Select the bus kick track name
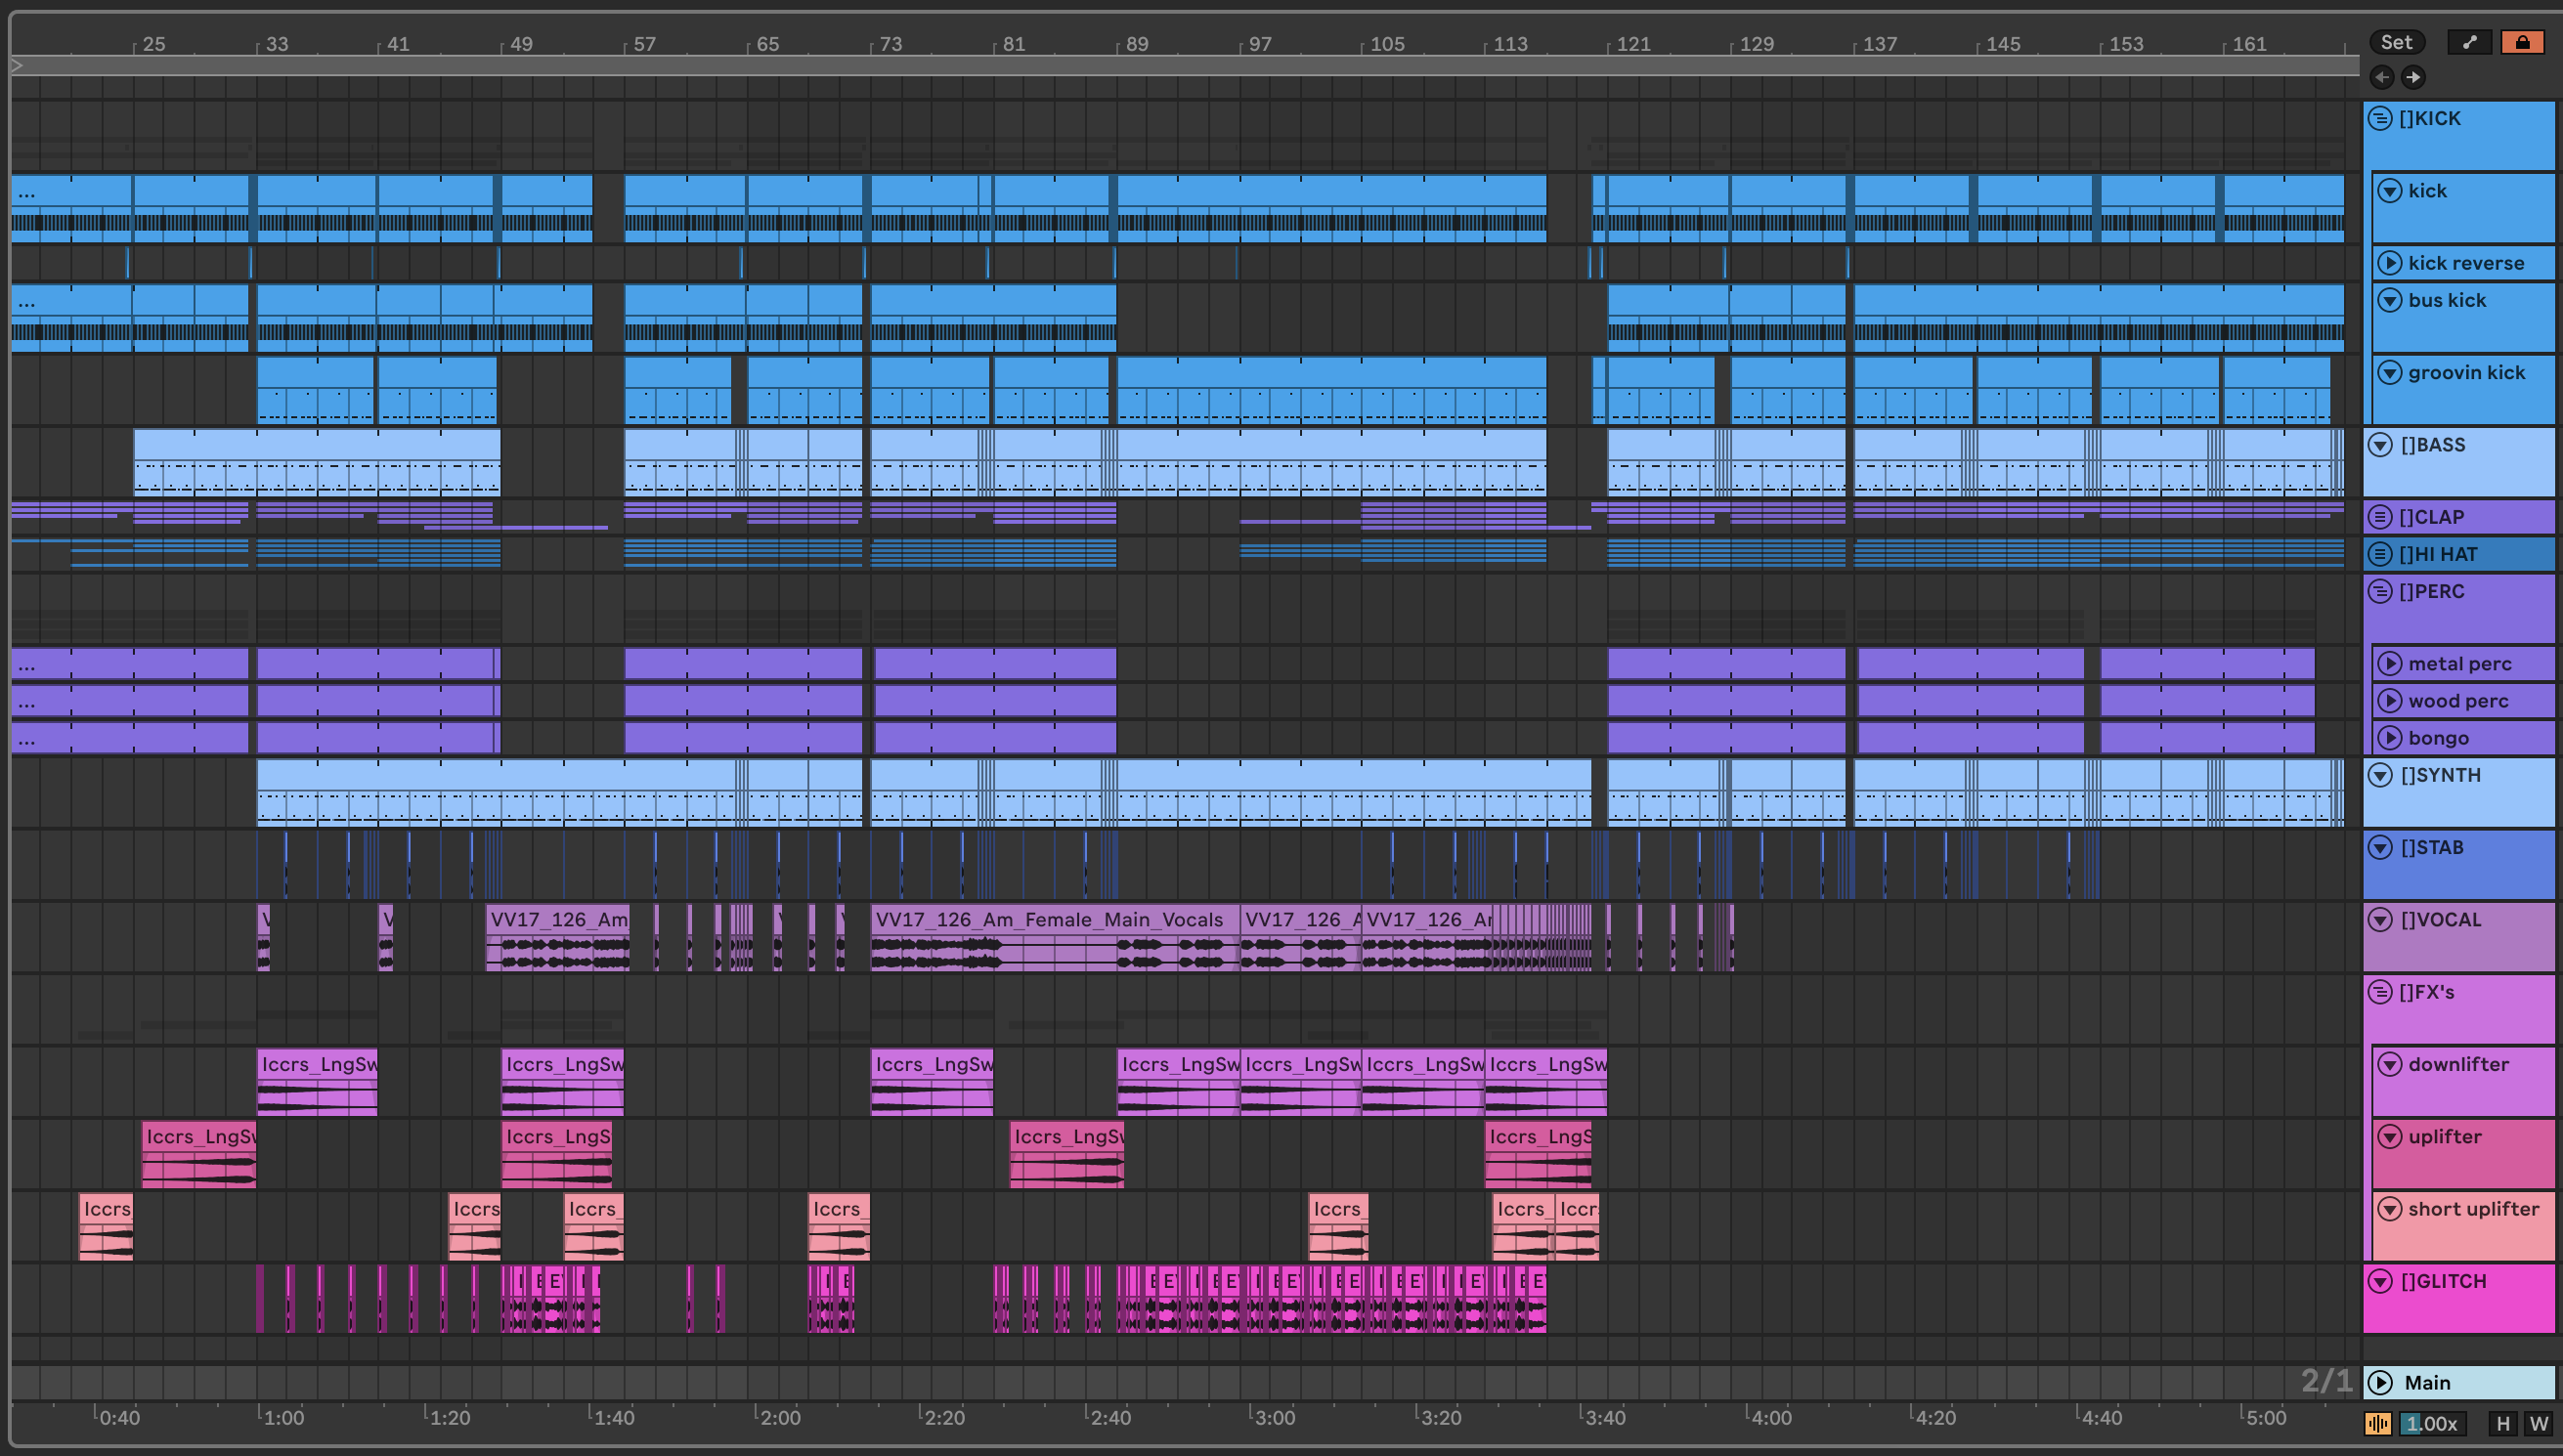Screen dimensions: 2563x1456 pos(2447,300)
